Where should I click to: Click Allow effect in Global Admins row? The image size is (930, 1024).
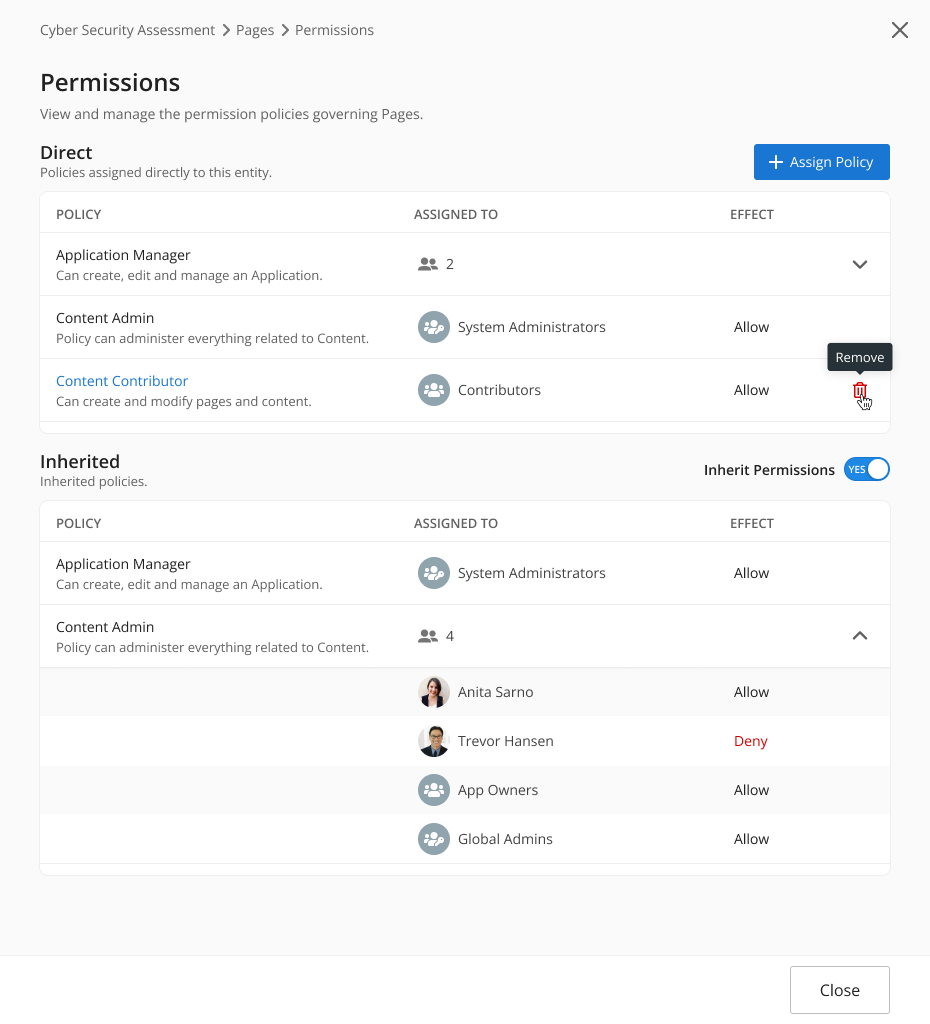(751, 839)
